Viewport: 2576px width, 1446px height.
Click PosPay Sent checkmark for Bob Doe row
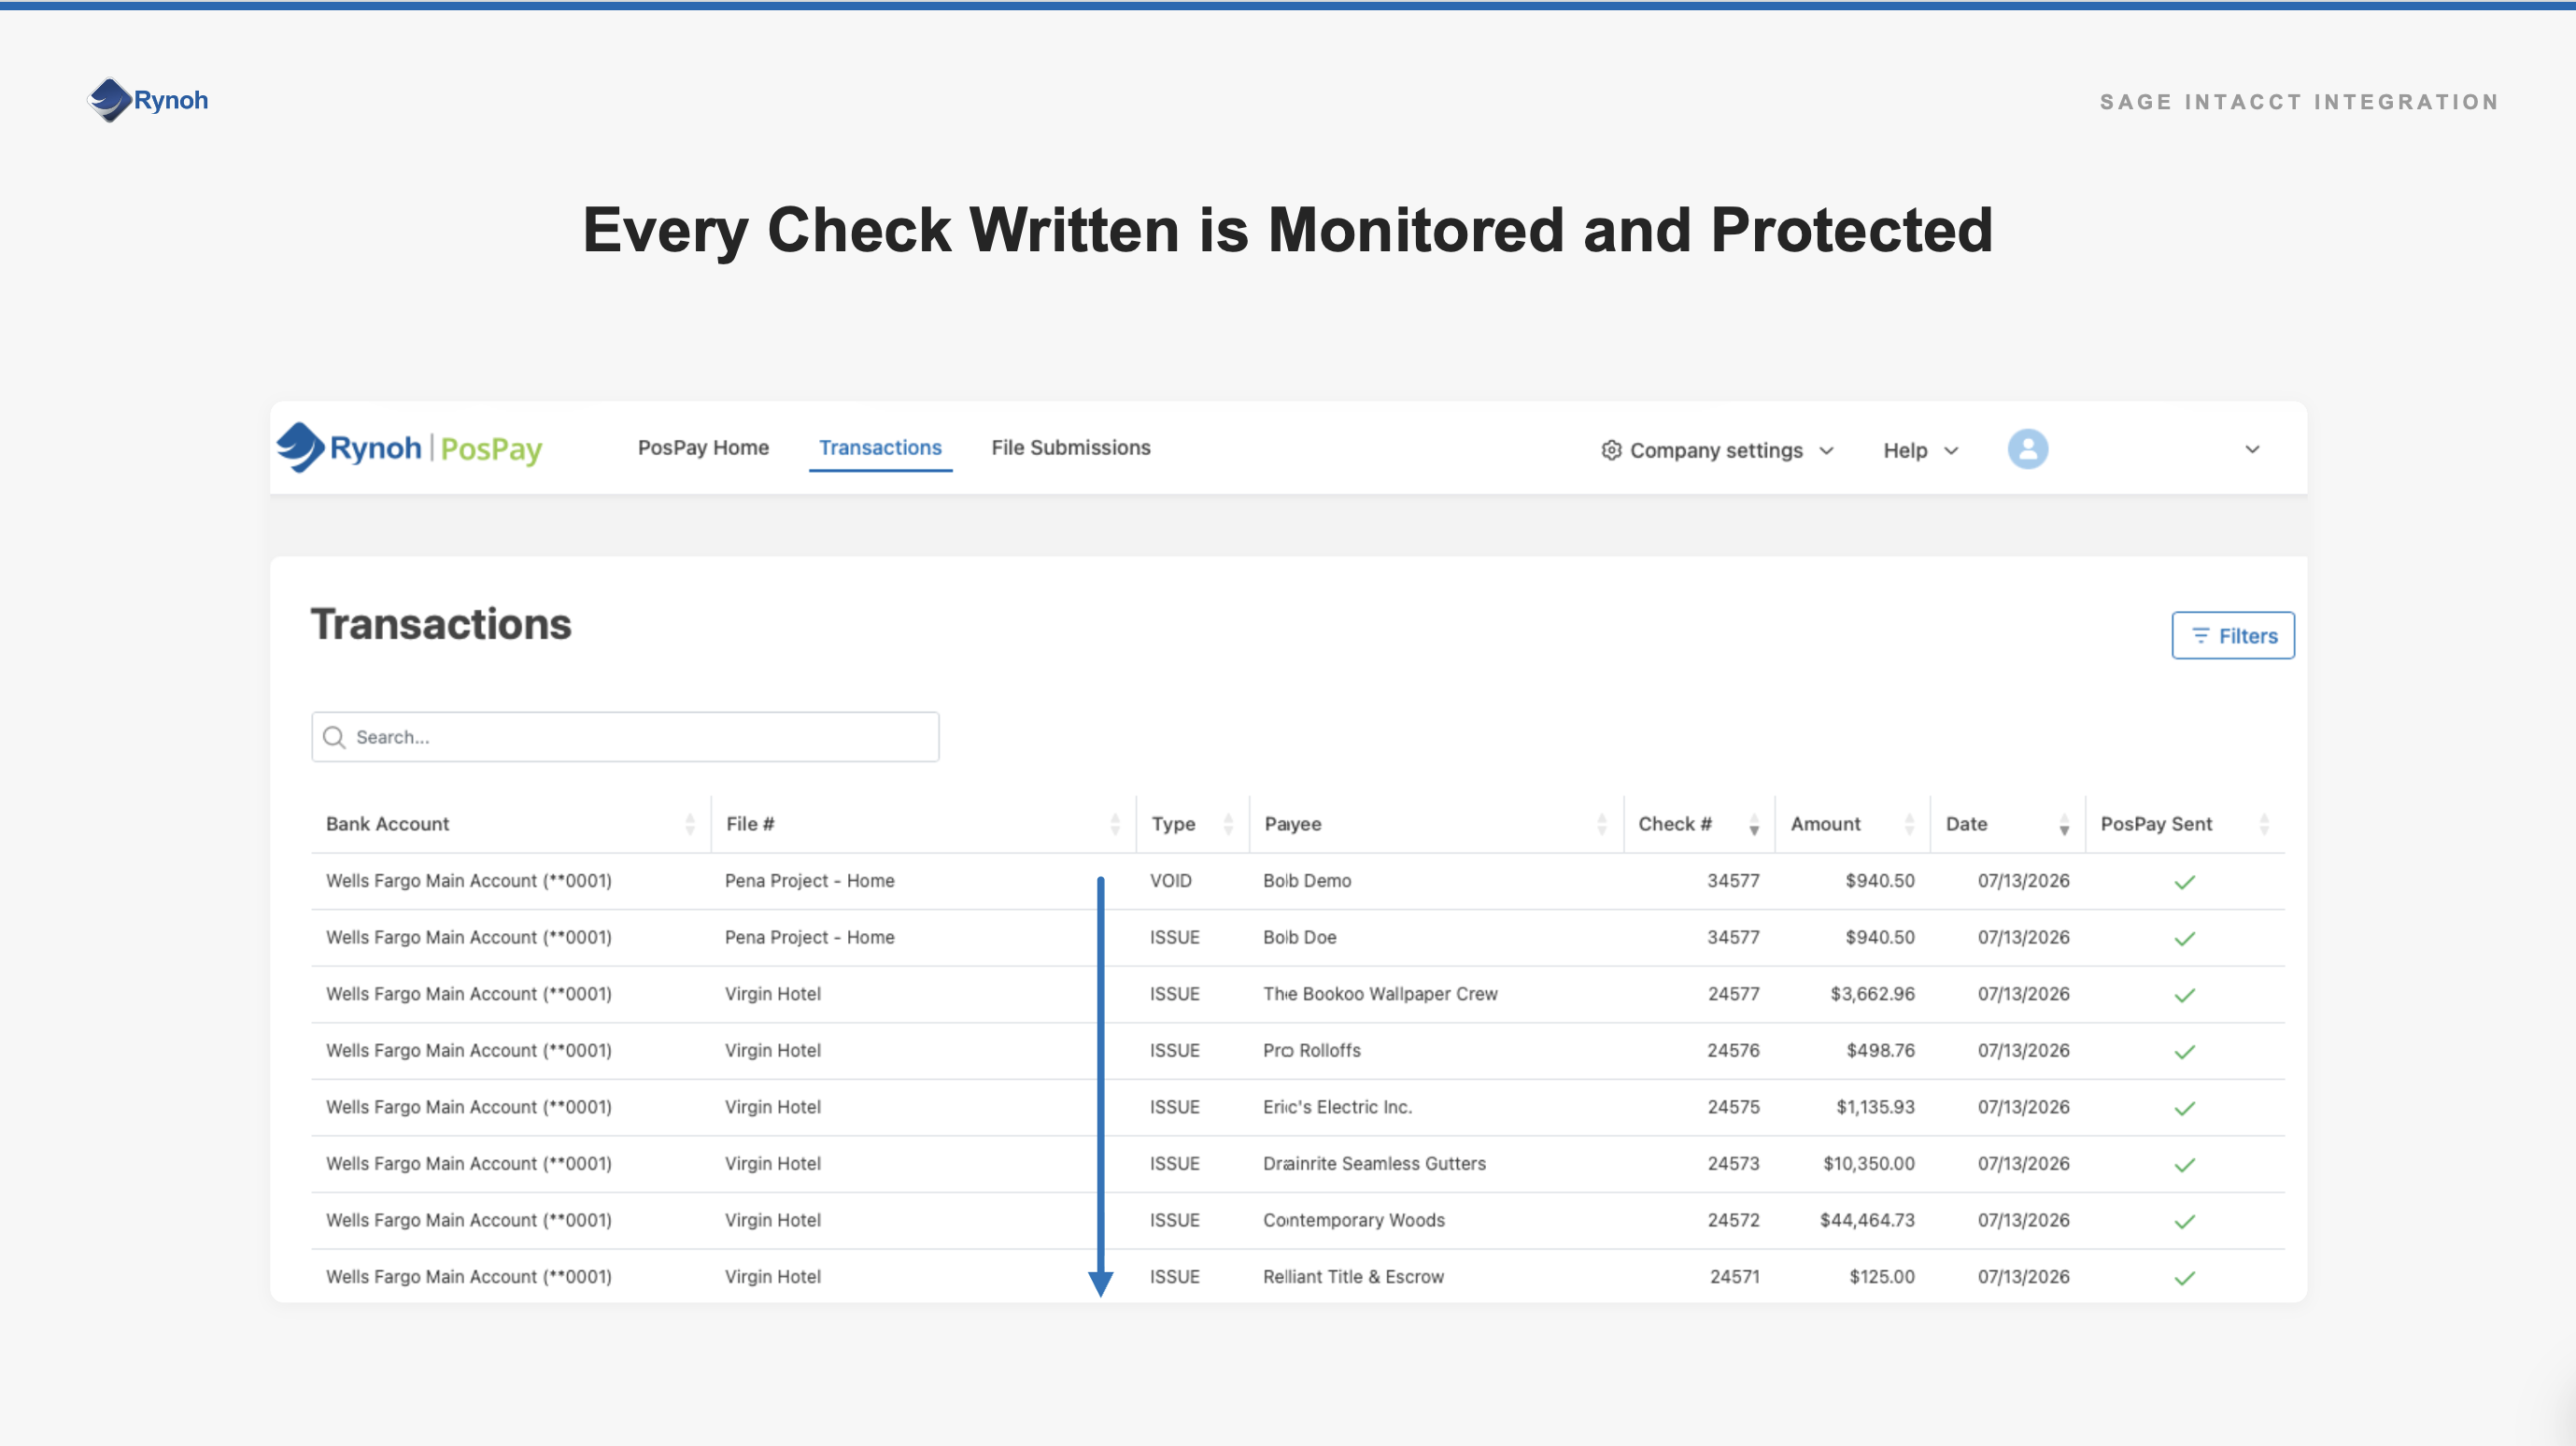click(x=2185, y=938)
